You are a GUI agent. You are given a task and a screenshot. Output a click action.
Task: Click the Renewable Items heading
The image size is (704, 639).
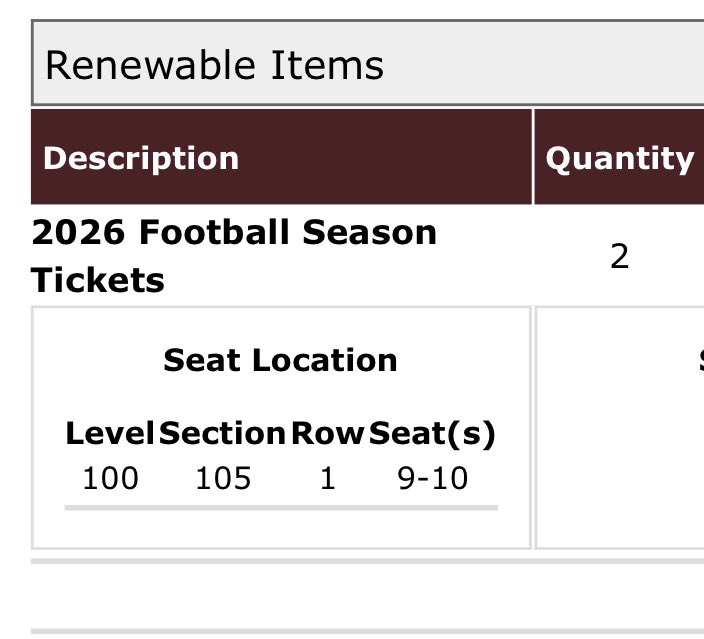(214, 66)
